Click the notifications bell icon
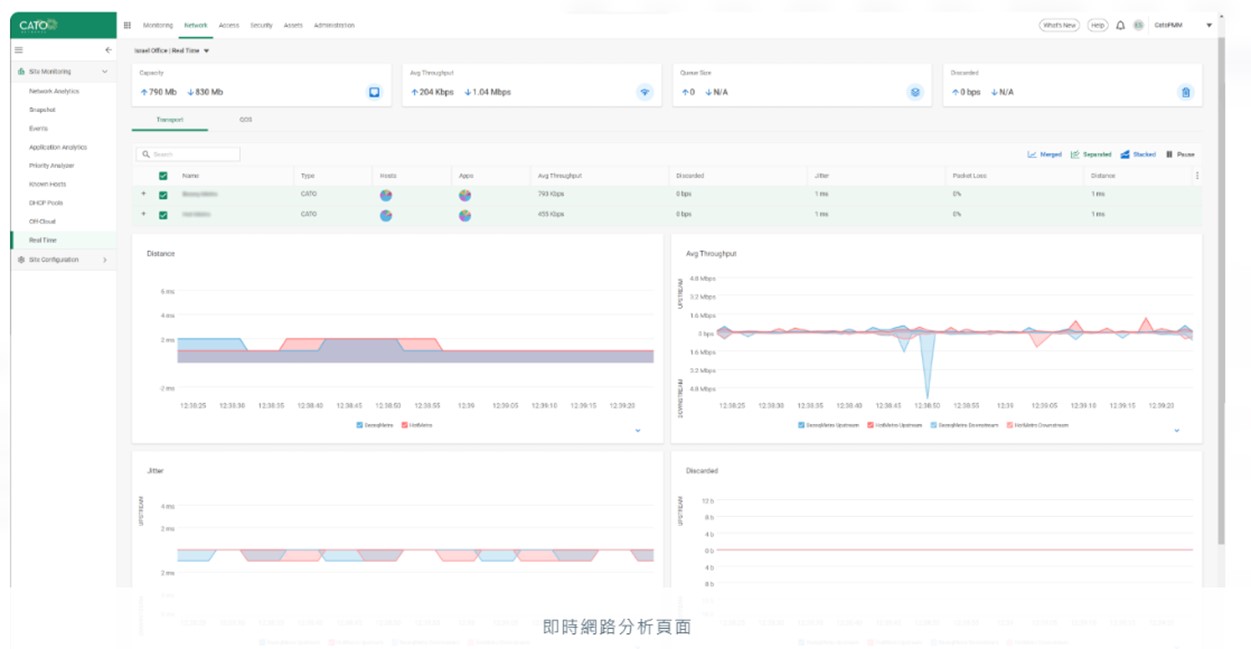Screen dimensions: 1251x649 [x=1120, y=25]
